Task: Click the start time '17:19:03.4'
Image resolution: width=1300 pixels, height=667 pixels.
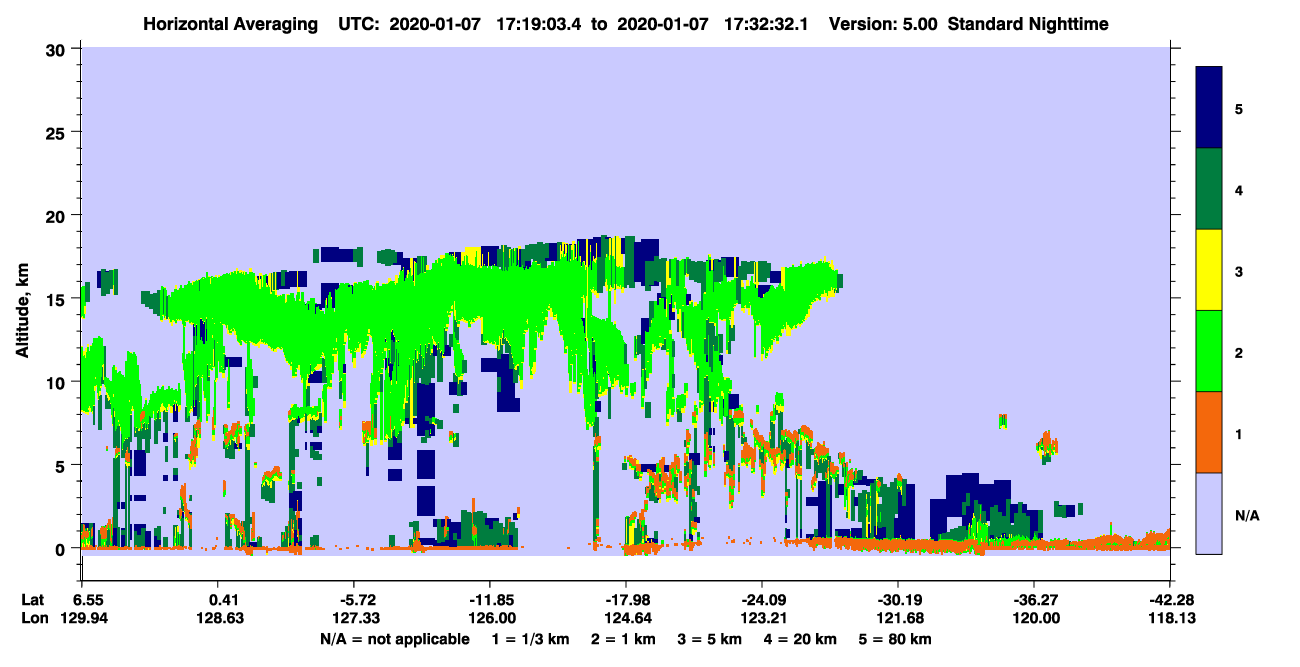Action: 539,24
